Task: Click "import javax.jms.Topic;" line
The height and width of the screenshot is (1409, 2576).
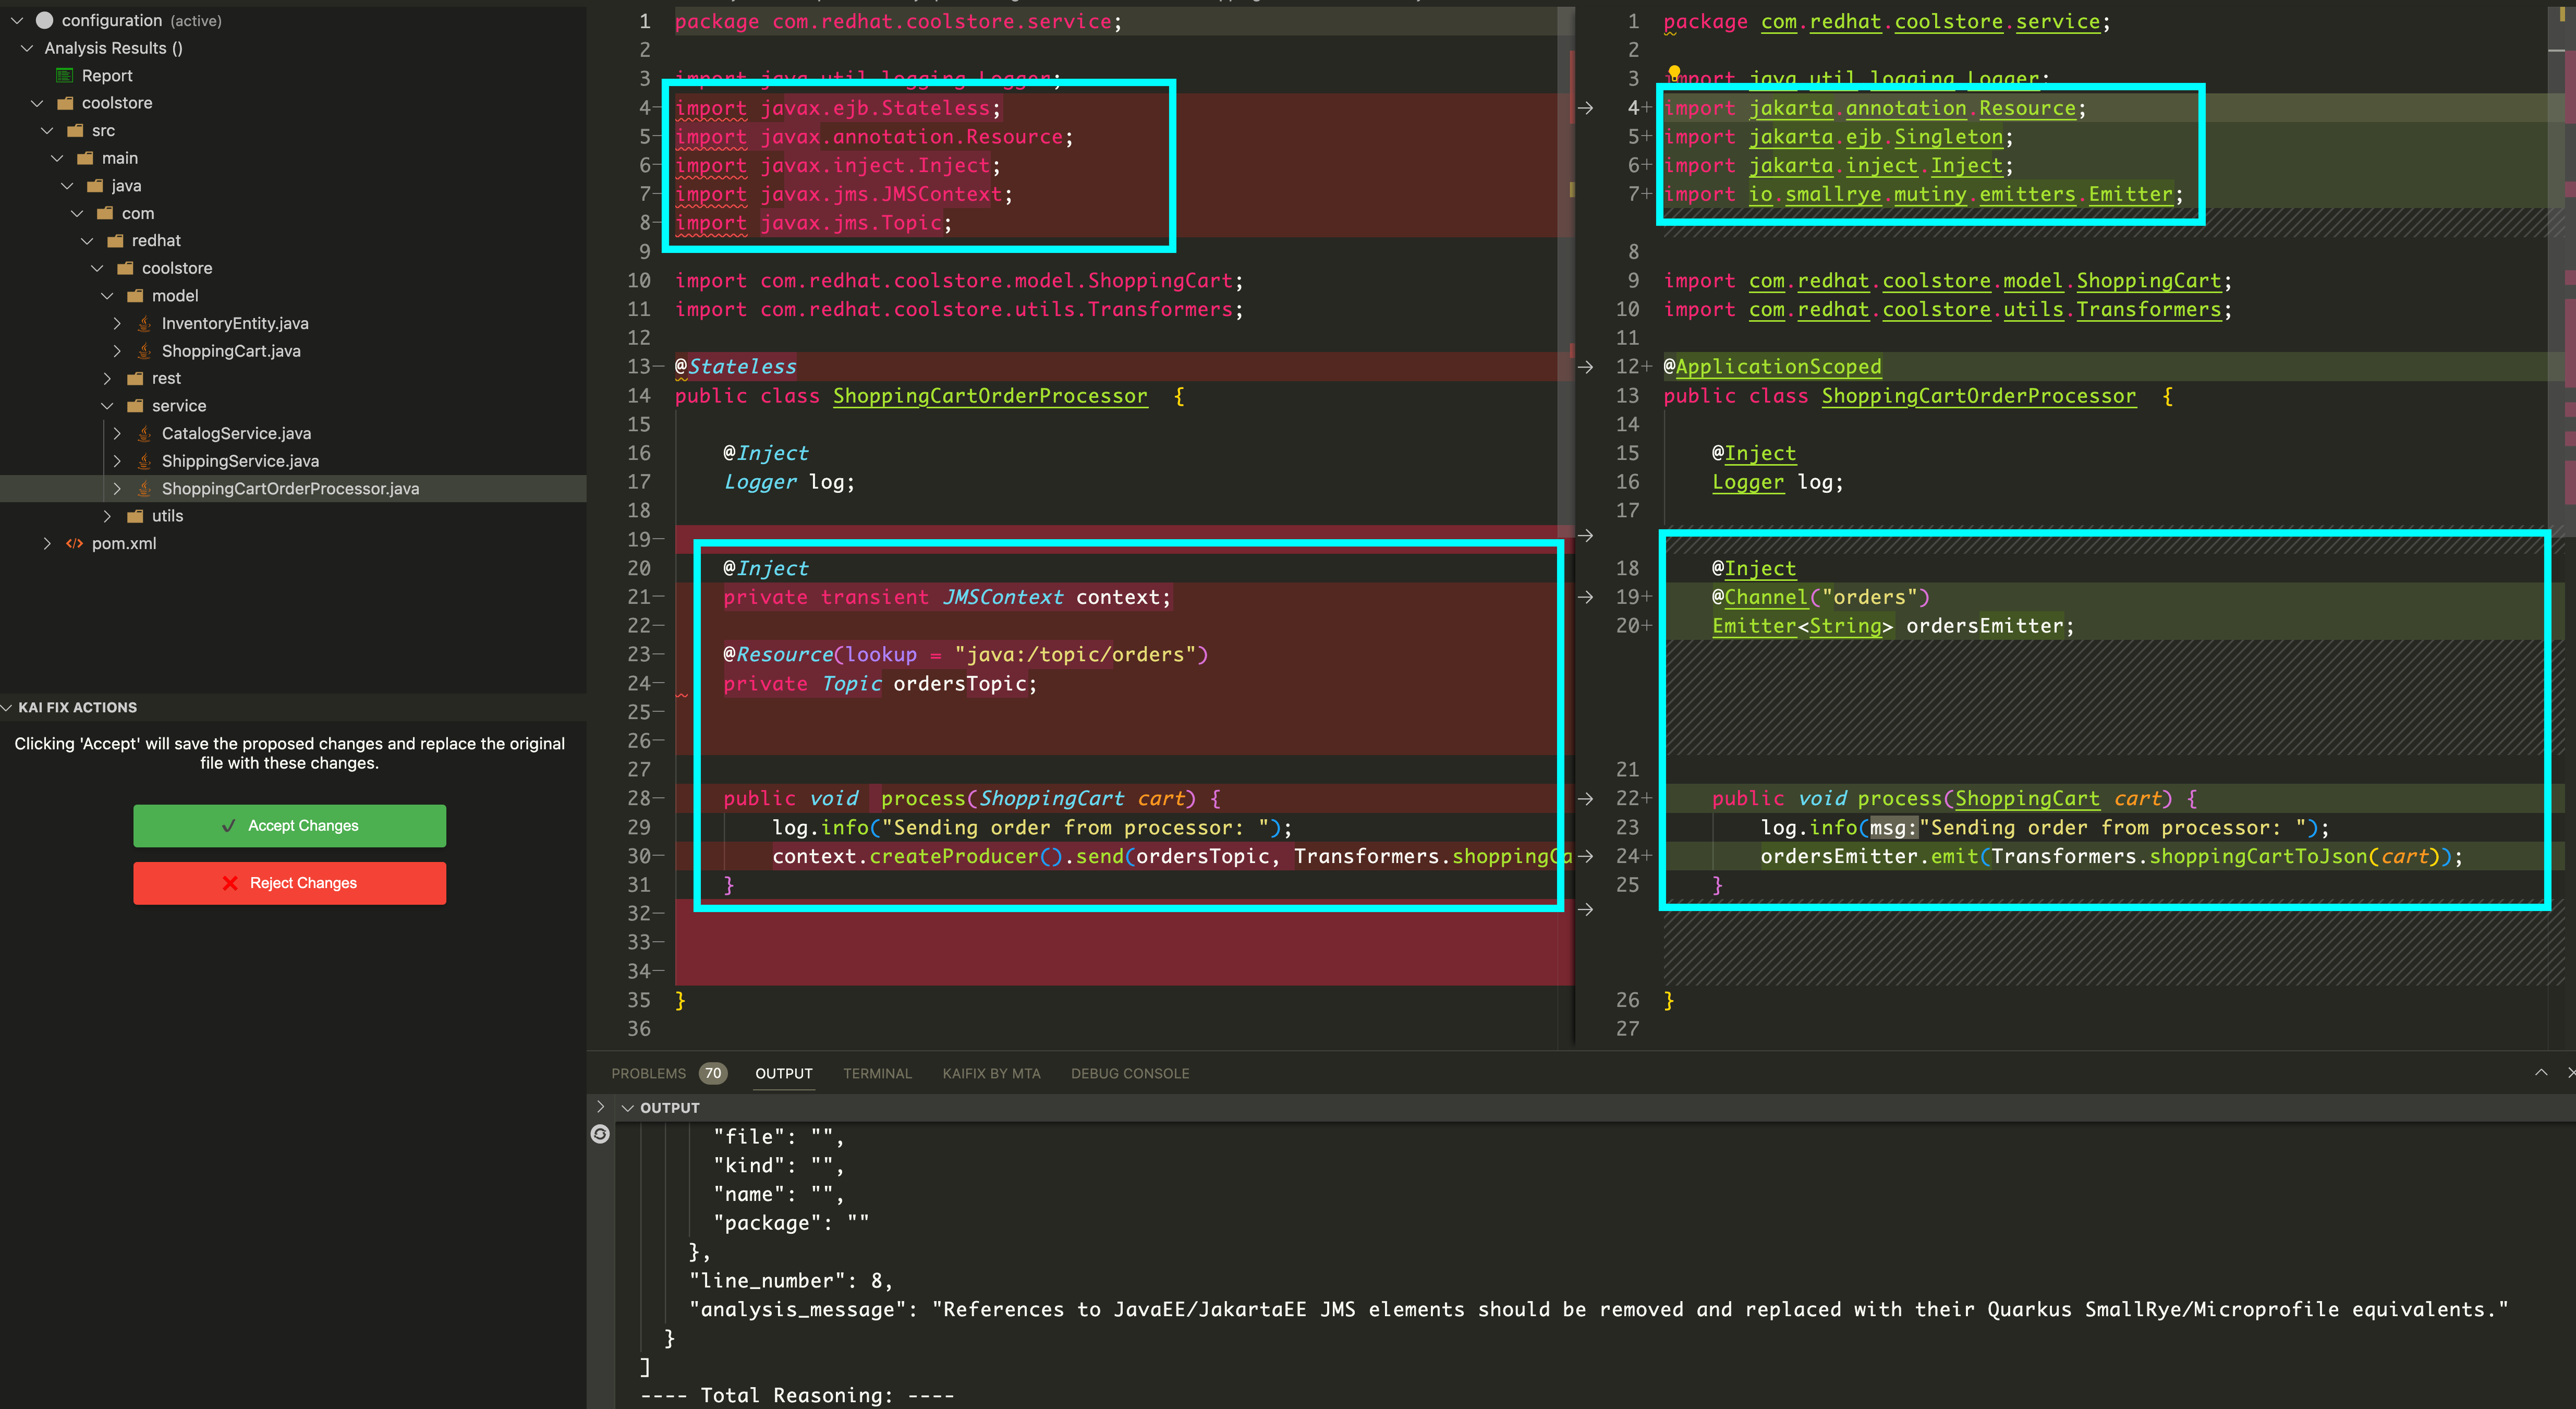Action: coord(813,223)
